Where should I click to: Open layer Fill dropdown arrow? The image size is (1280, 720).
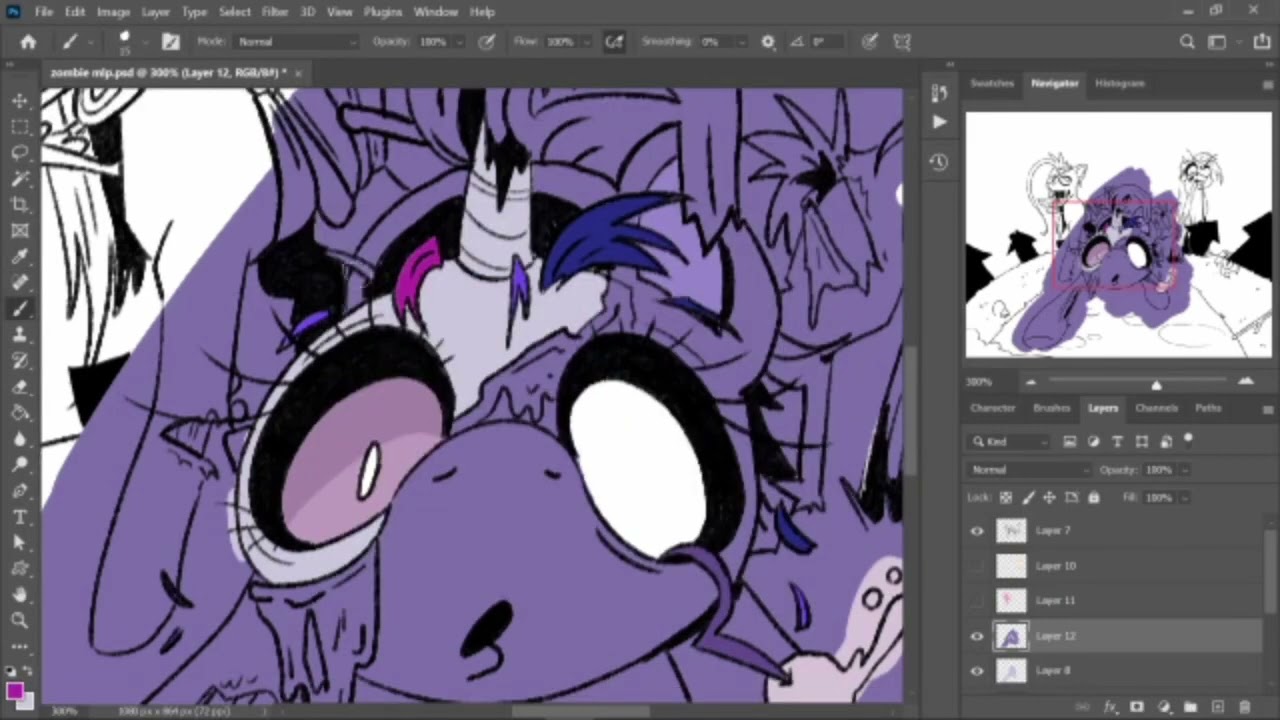[1185, 497]
